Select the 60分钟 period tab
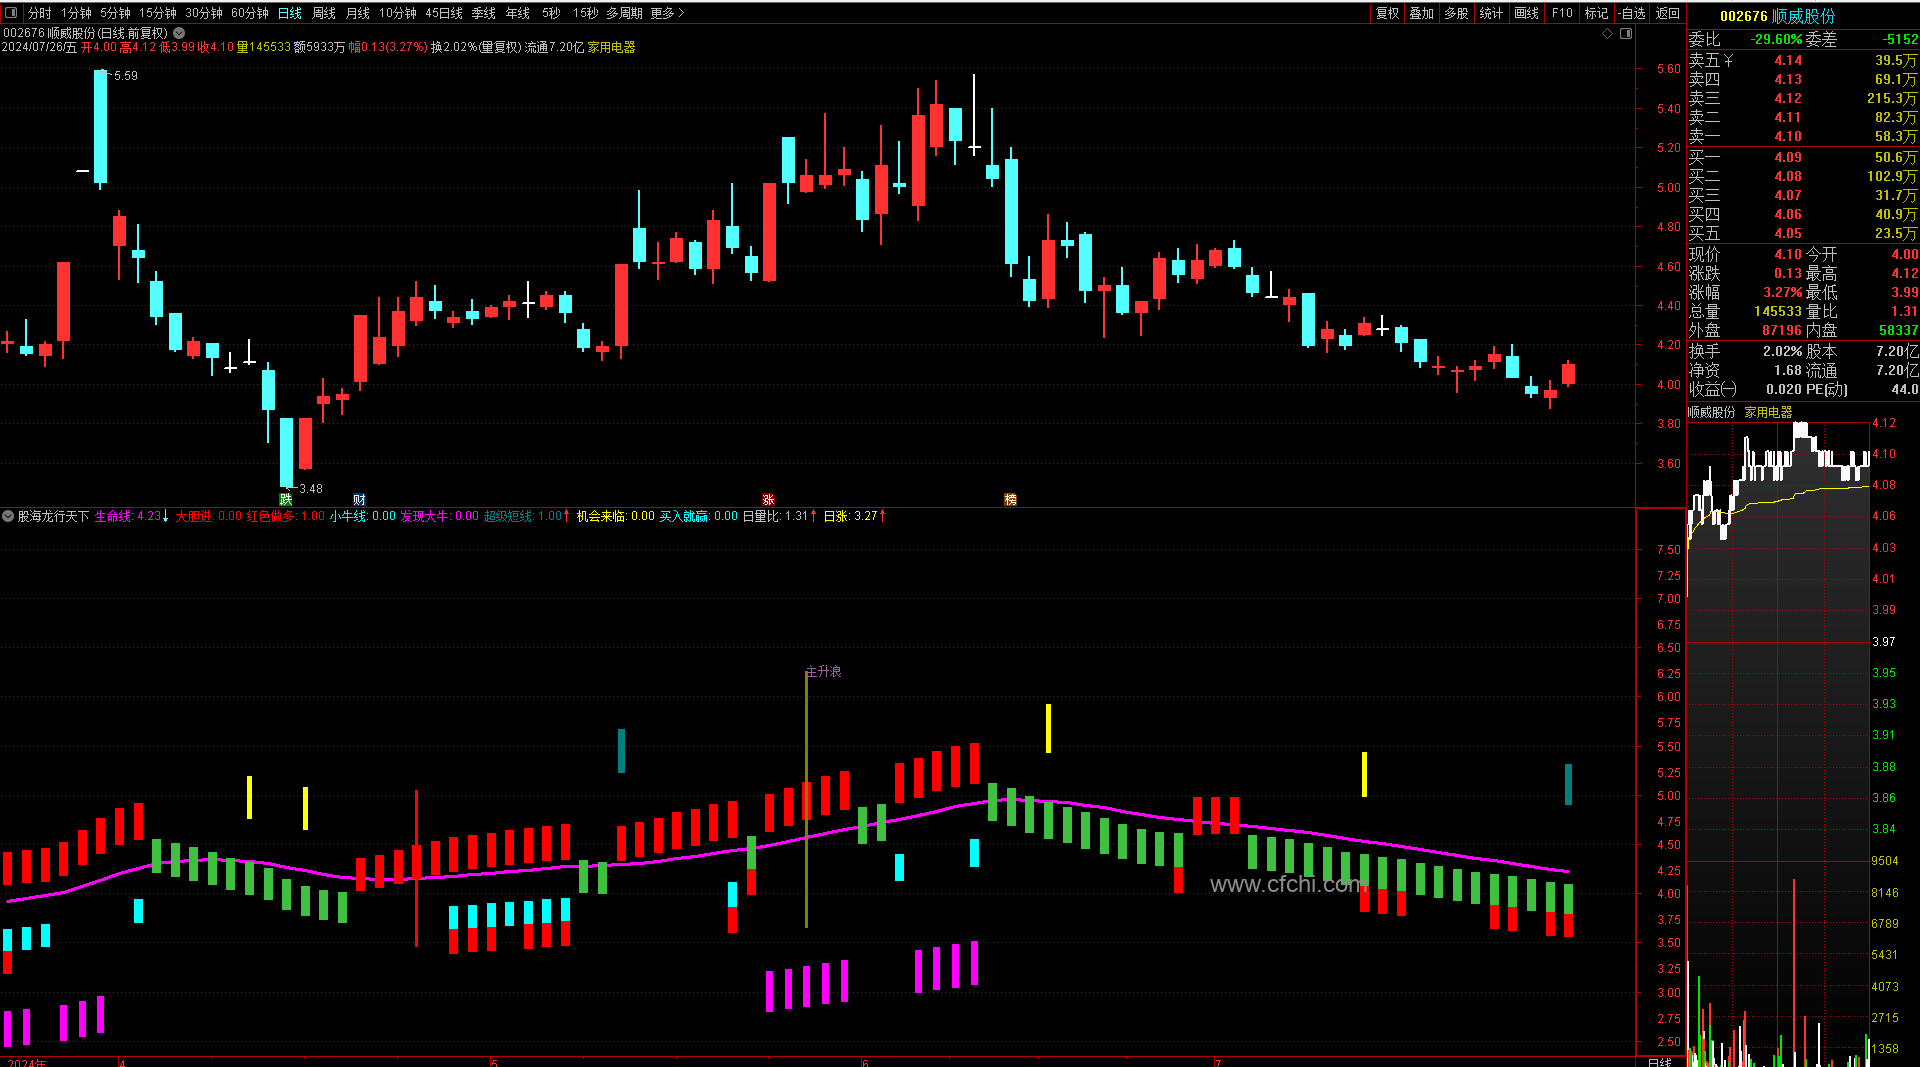1920x1067 pixels. 250,13
